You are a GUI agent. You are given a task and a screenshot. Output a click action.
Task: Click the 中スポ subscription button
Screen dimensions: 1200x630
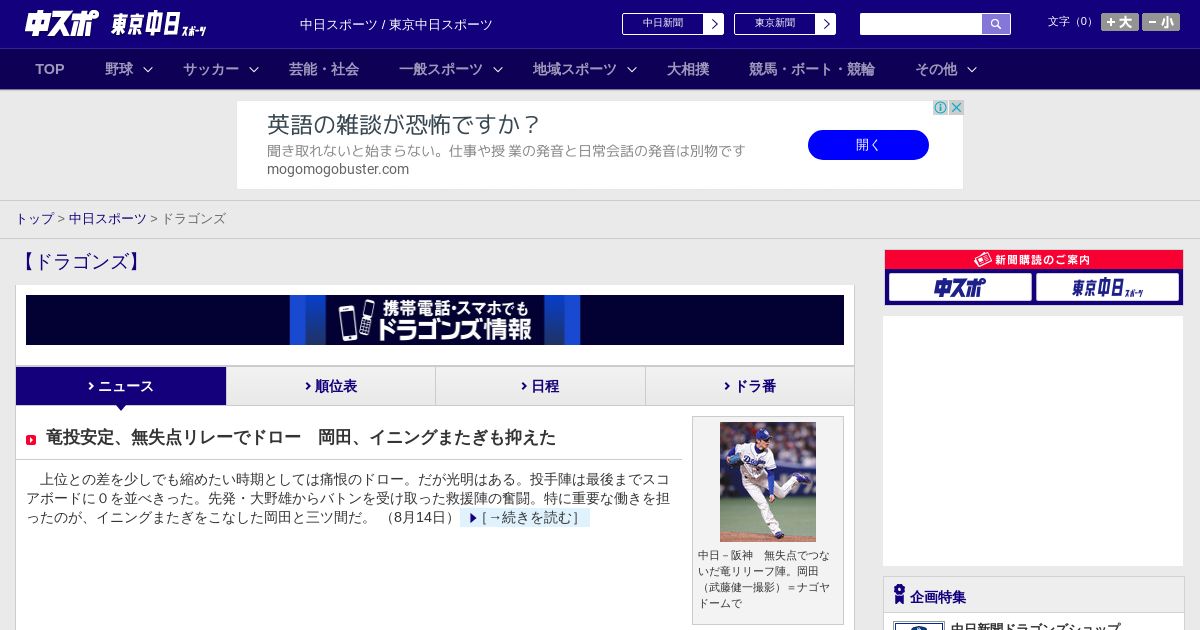(x=960, y=287)
